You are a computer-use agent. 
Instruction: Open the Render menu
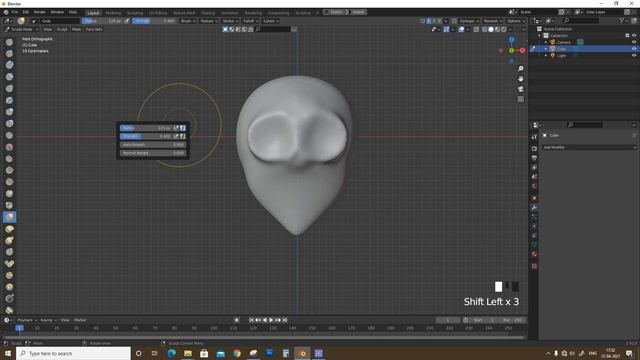pos(40,12)
